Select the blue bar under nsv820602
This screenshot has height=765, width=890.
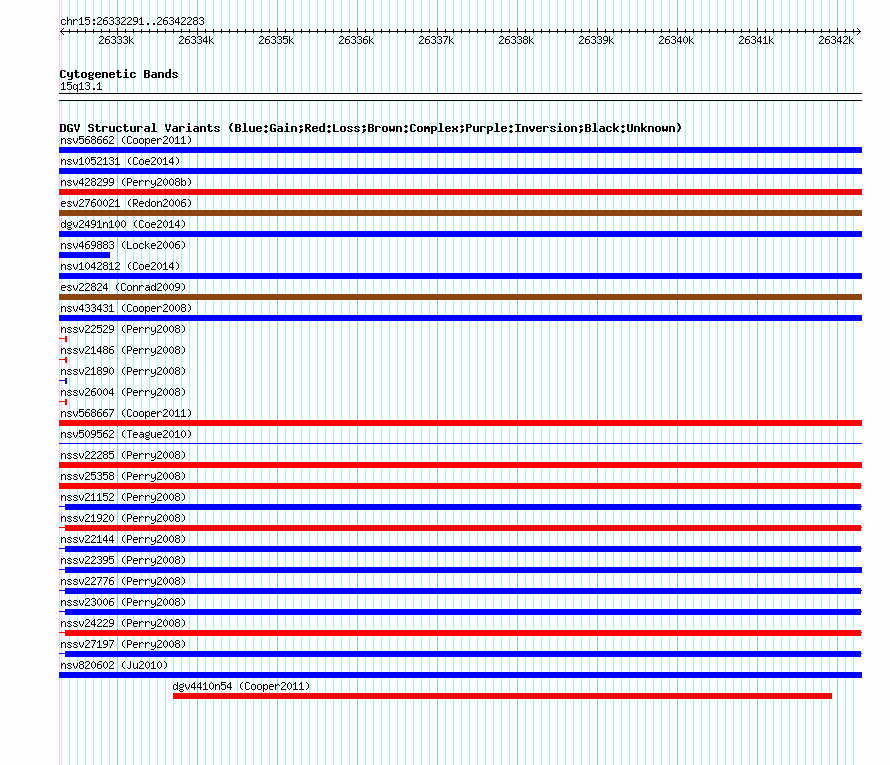(460, 675)
